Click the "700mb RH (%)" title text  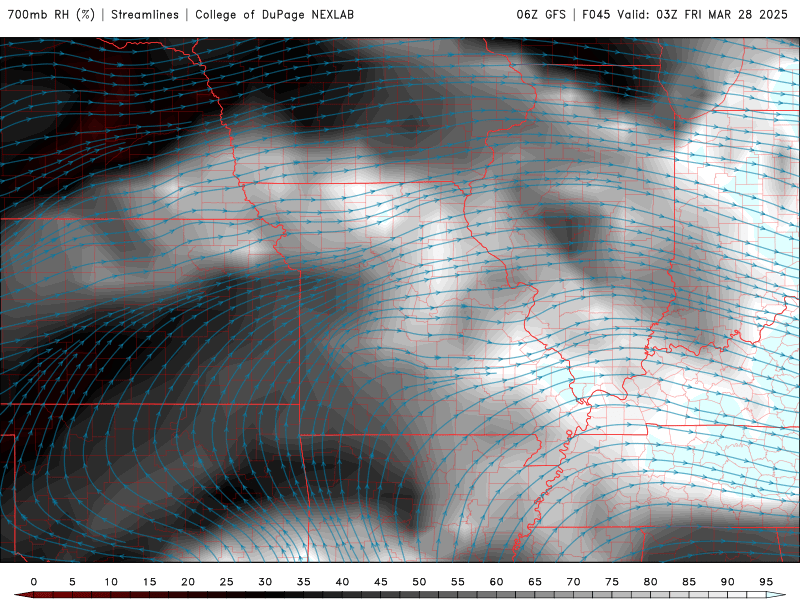pos(52,15)
